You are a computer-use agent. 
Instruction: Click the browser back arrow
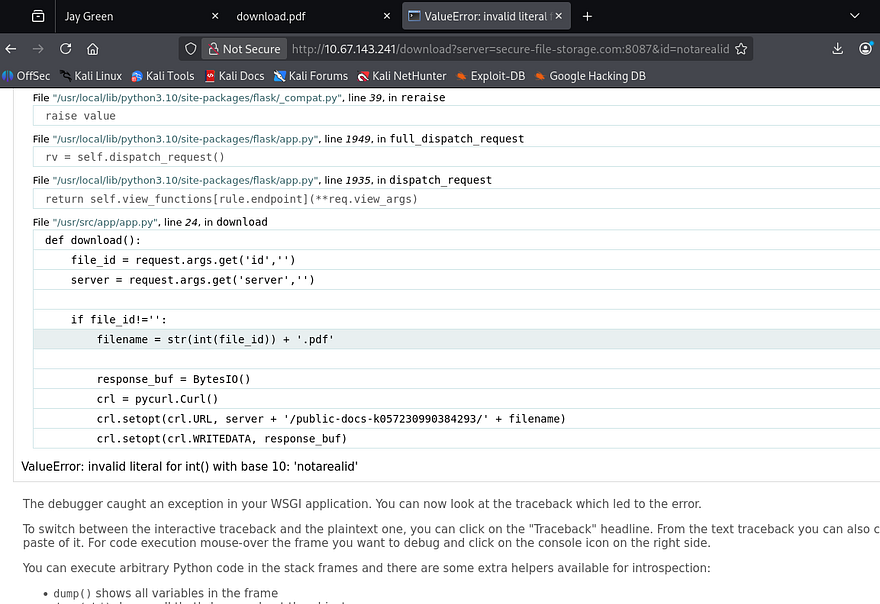11,49
